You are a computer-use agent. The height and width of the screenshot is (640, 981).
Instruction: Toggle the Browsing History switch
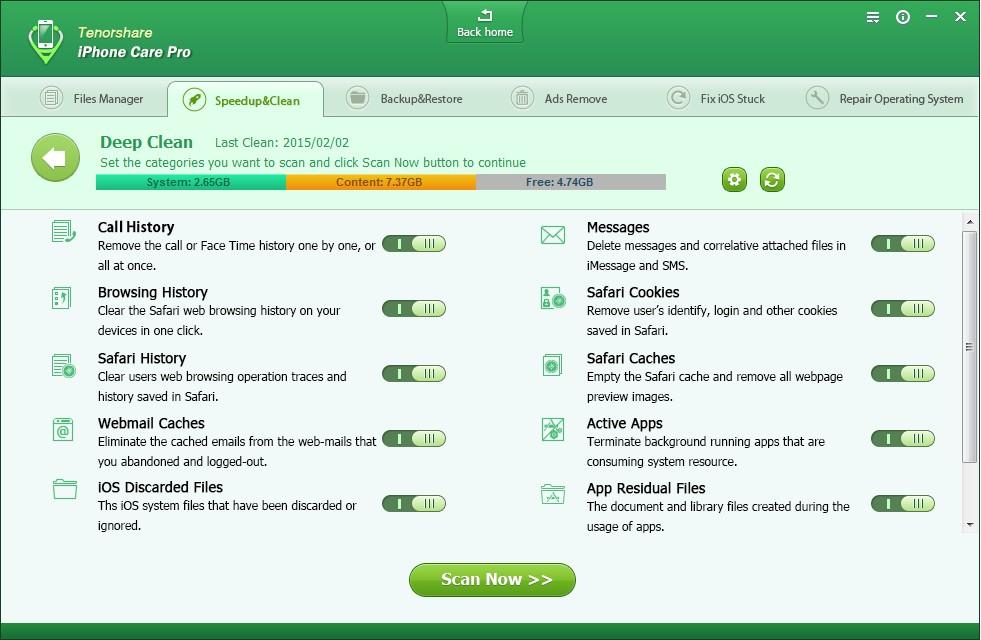tap(414, 308)
